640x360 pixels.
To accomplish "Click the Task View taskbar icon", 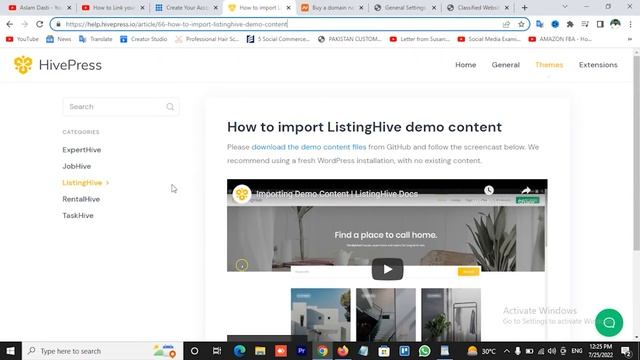I will click(x=217, y=351).
